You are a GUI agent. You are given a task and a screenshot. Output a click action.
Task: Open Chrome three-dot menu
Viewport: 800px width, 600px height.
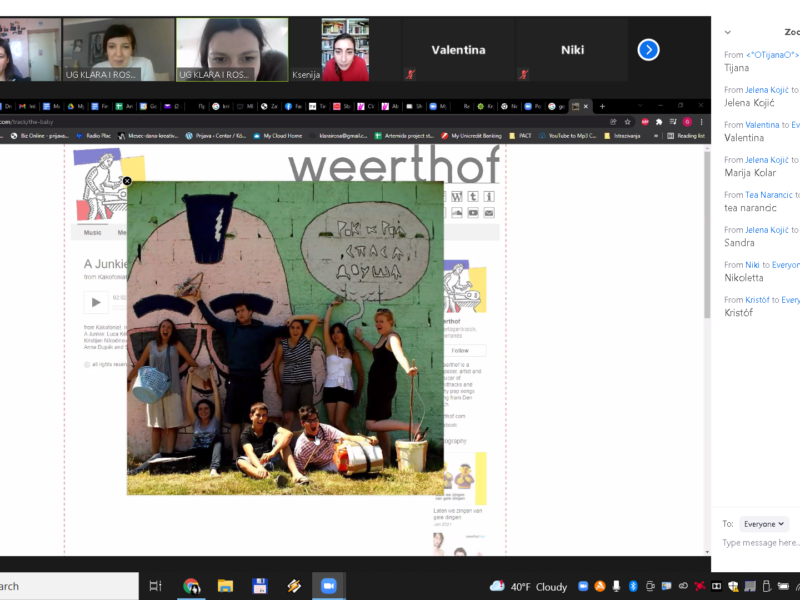(x=702, y=122)
